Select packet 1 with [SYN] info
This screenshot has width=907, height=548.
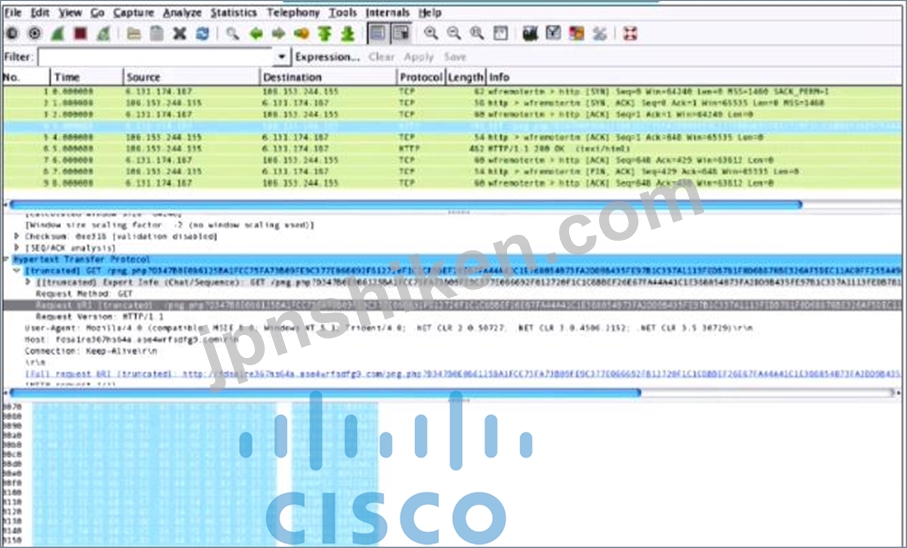click(x=452, y=91)
